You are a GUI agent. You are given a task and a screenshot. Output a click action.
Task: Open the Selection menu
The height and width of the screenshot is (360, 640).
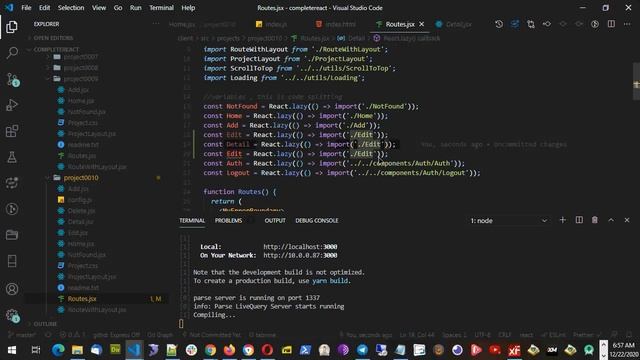point(71,8)
